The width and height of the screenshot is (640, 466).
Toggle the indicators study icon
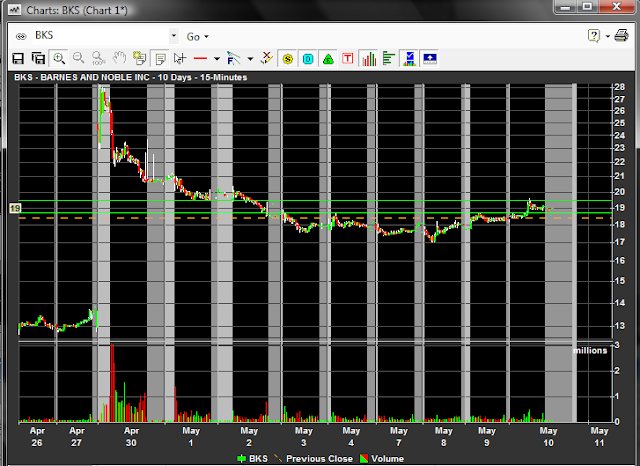409,59
